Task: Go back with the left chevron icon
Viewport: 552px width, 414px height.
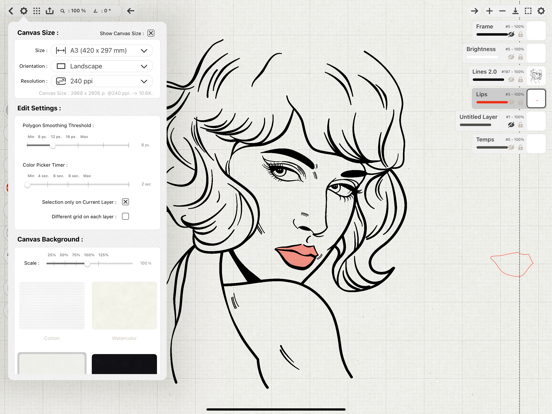Action: click(x=11, y=11)
